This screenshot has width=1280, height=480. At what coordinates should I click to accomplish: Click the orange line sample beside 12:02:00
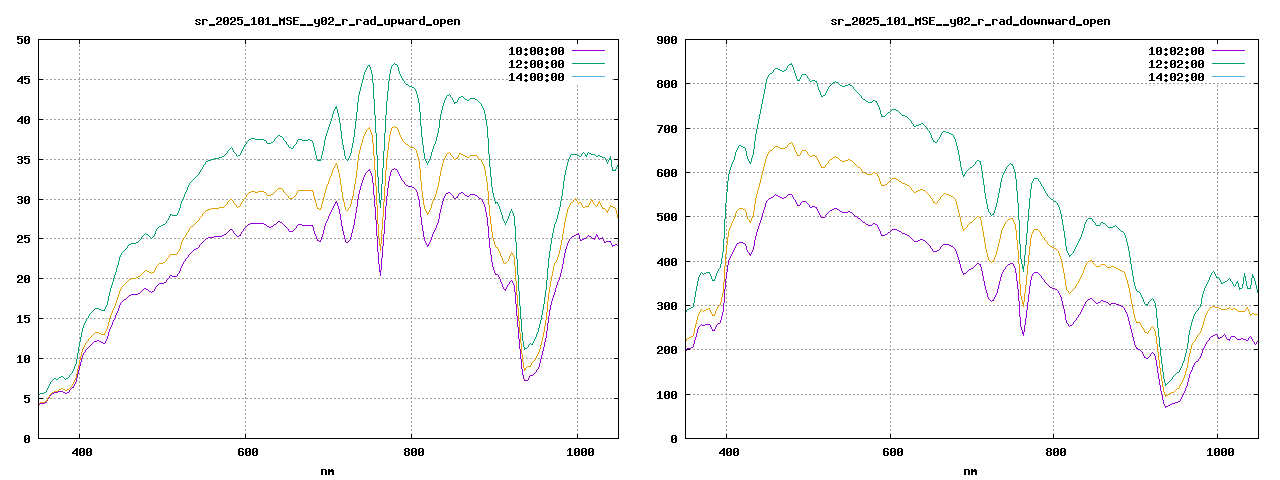coord(1229,63)
